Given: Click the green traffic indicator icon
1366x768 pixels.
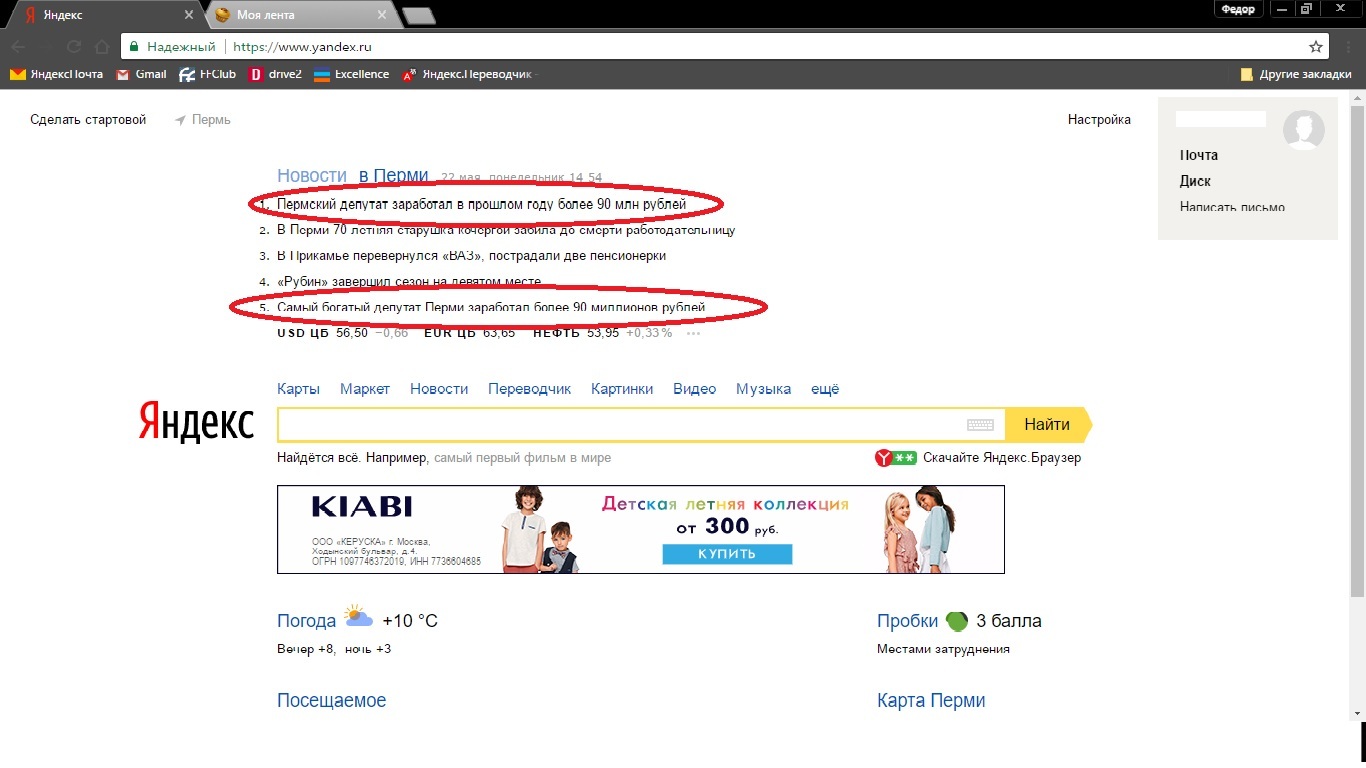Looking at the screenshot, I should (x=957, y=621).
